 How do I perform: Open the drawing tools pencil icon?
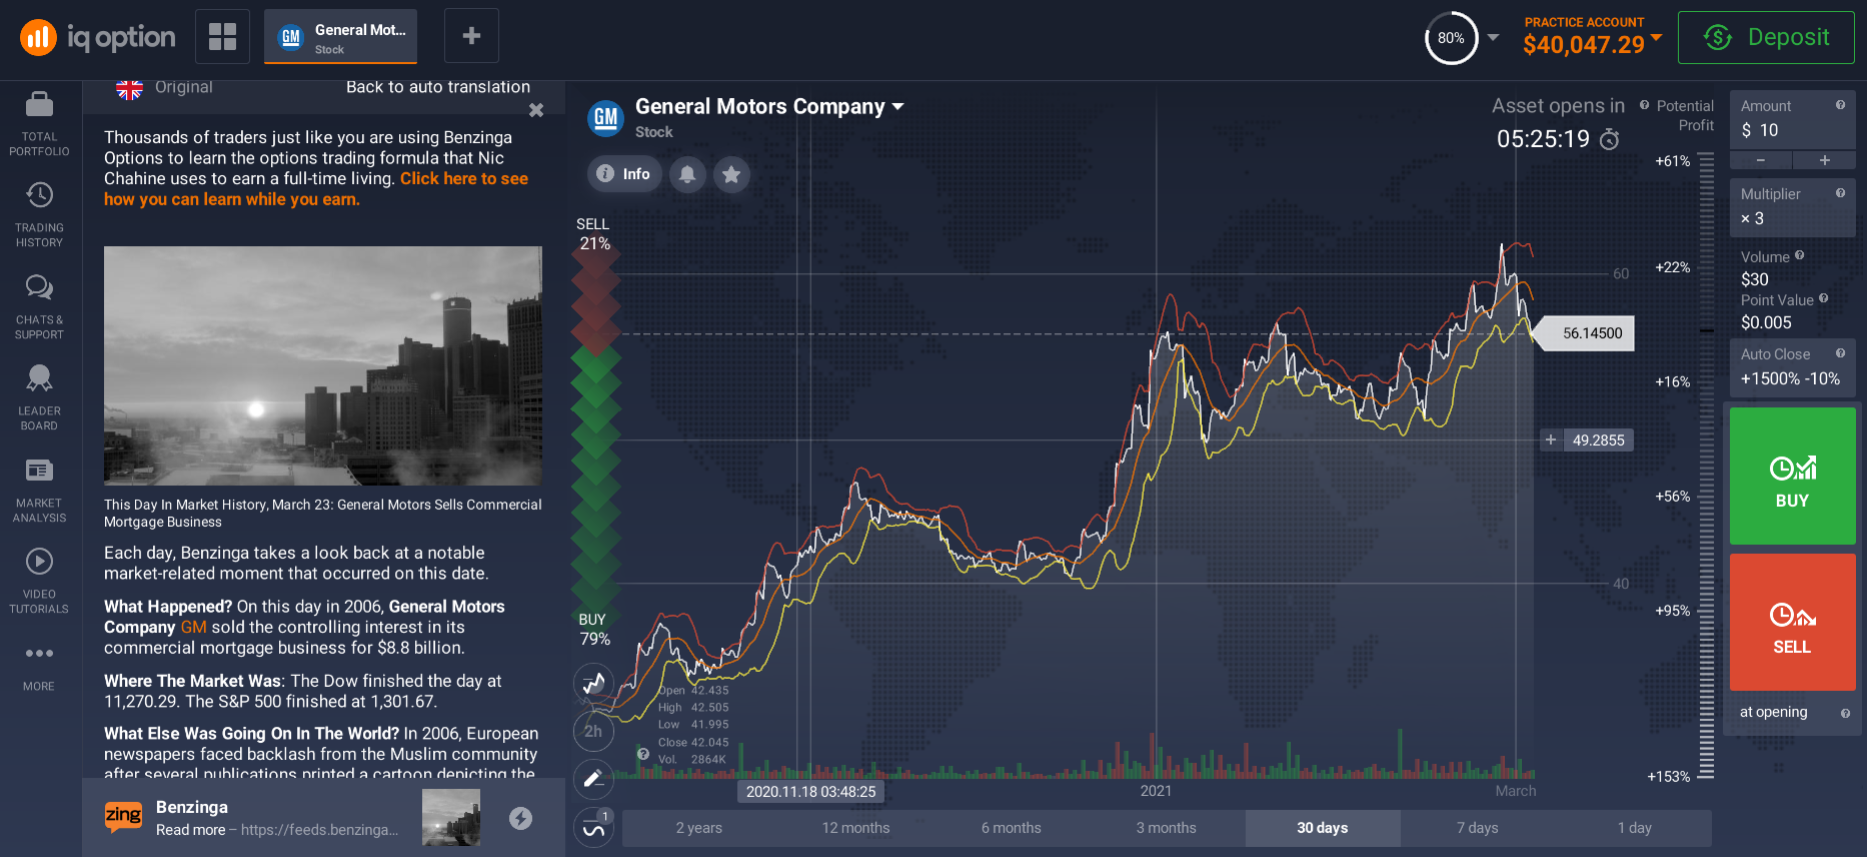click(x=593, y=779)
